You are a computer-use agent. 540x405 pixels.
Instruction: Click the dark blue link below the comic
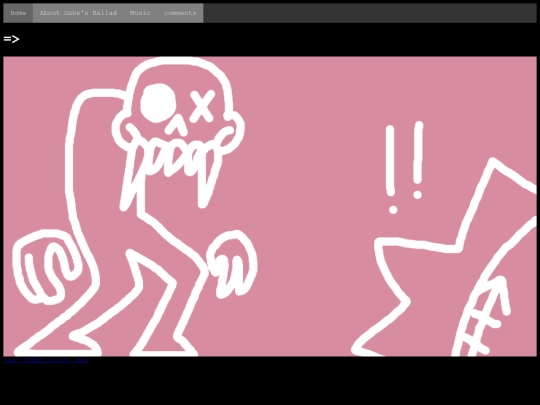pos(46,361)
